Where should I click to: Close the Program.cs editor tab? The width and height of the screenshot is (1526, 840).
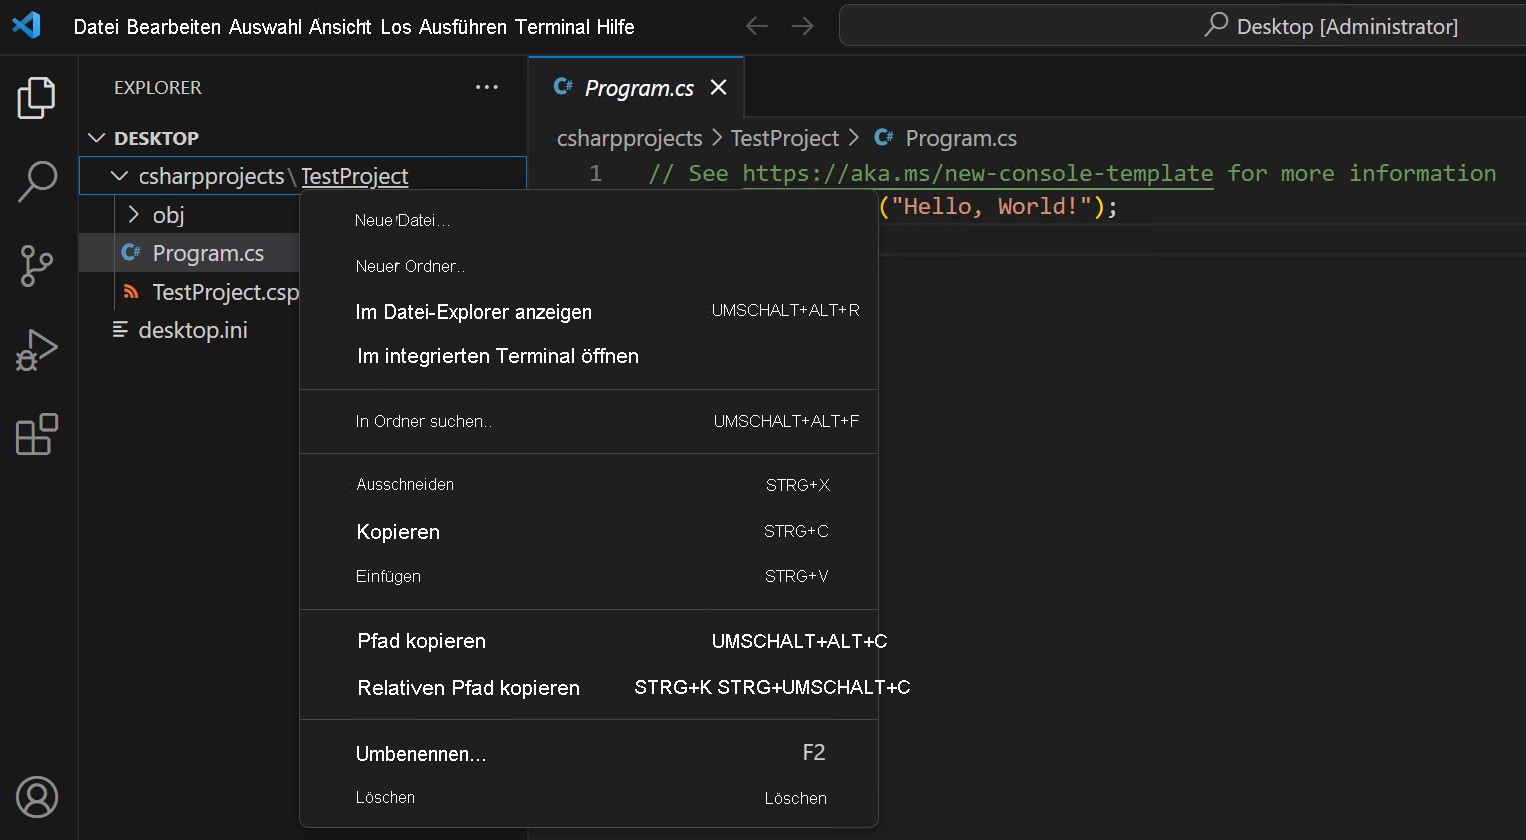point(718,87)
